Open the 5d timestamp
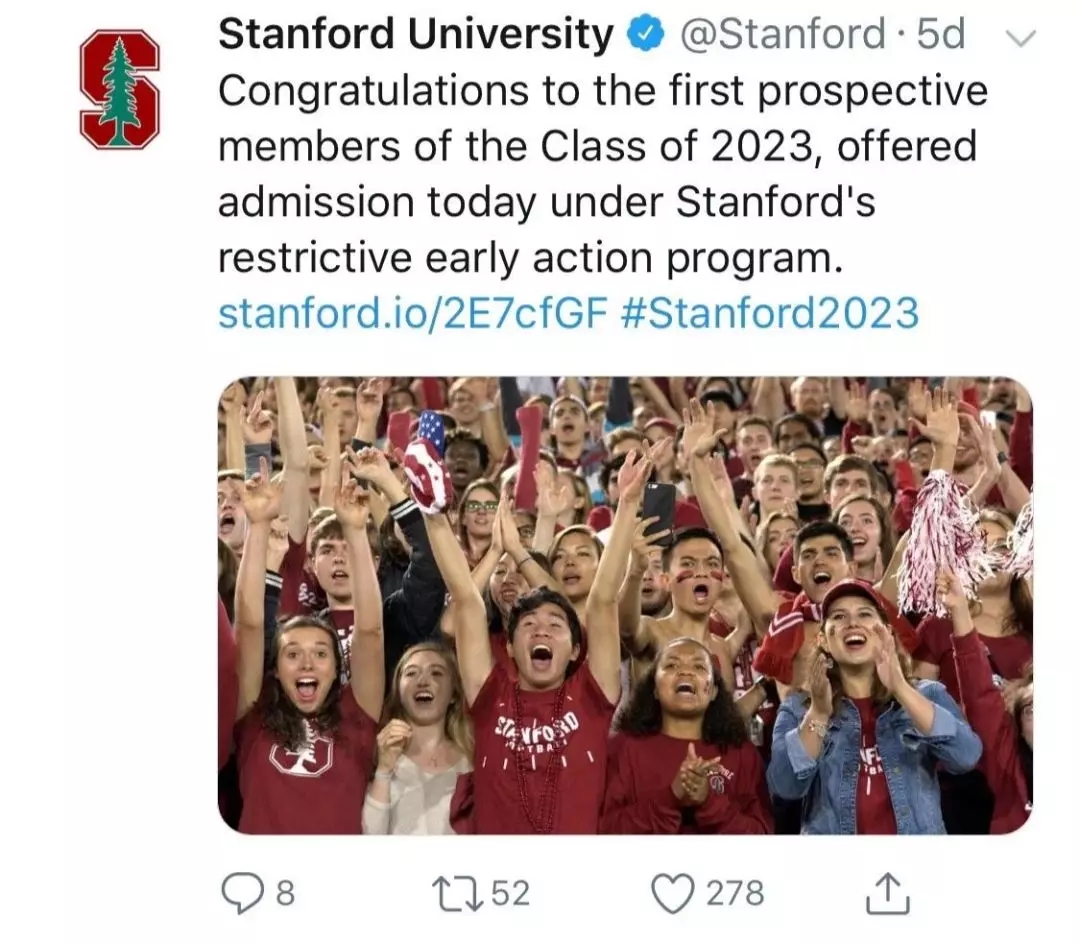The width and height of the screenshot is (1080, 943). [941, 36]
